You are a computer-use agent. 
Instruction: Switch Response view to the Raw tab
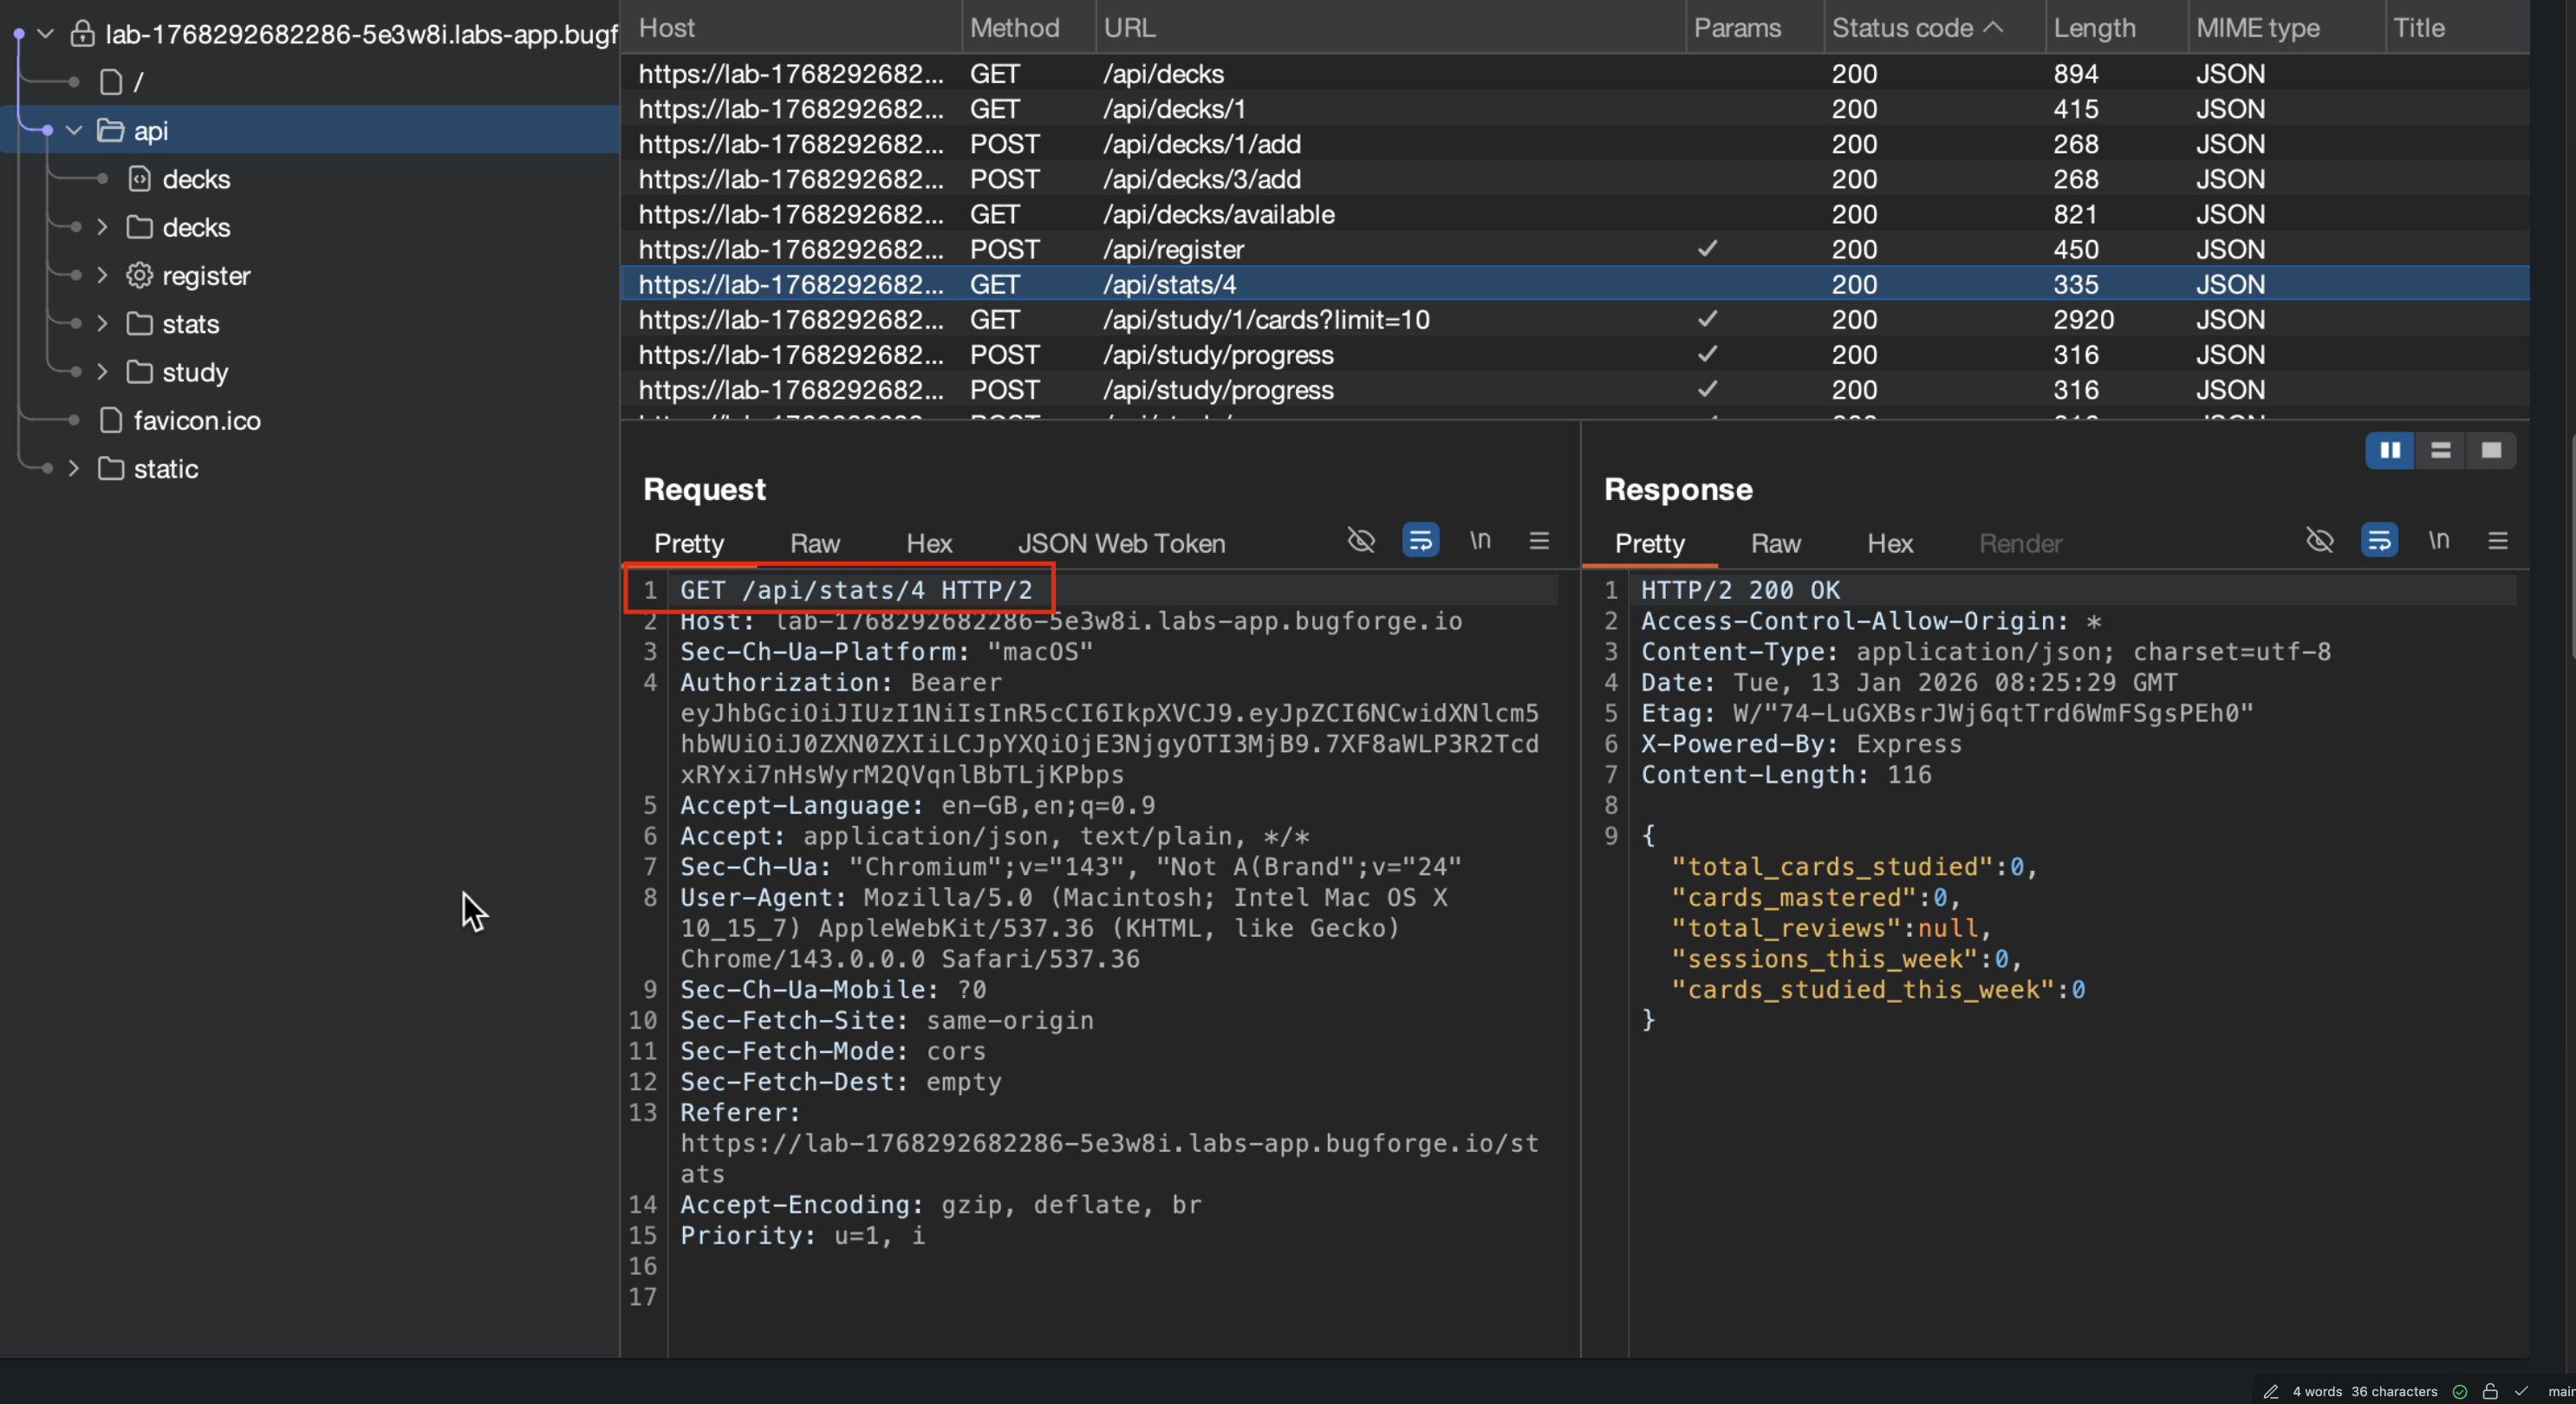pos(1775,543)
